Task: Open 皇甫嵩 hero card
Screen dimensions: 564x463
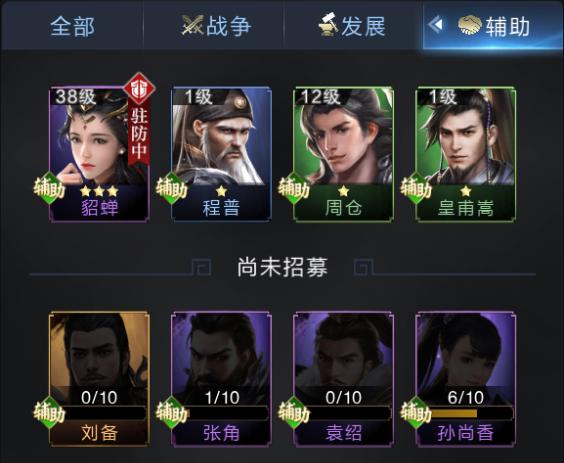Action: pos(465,154)
